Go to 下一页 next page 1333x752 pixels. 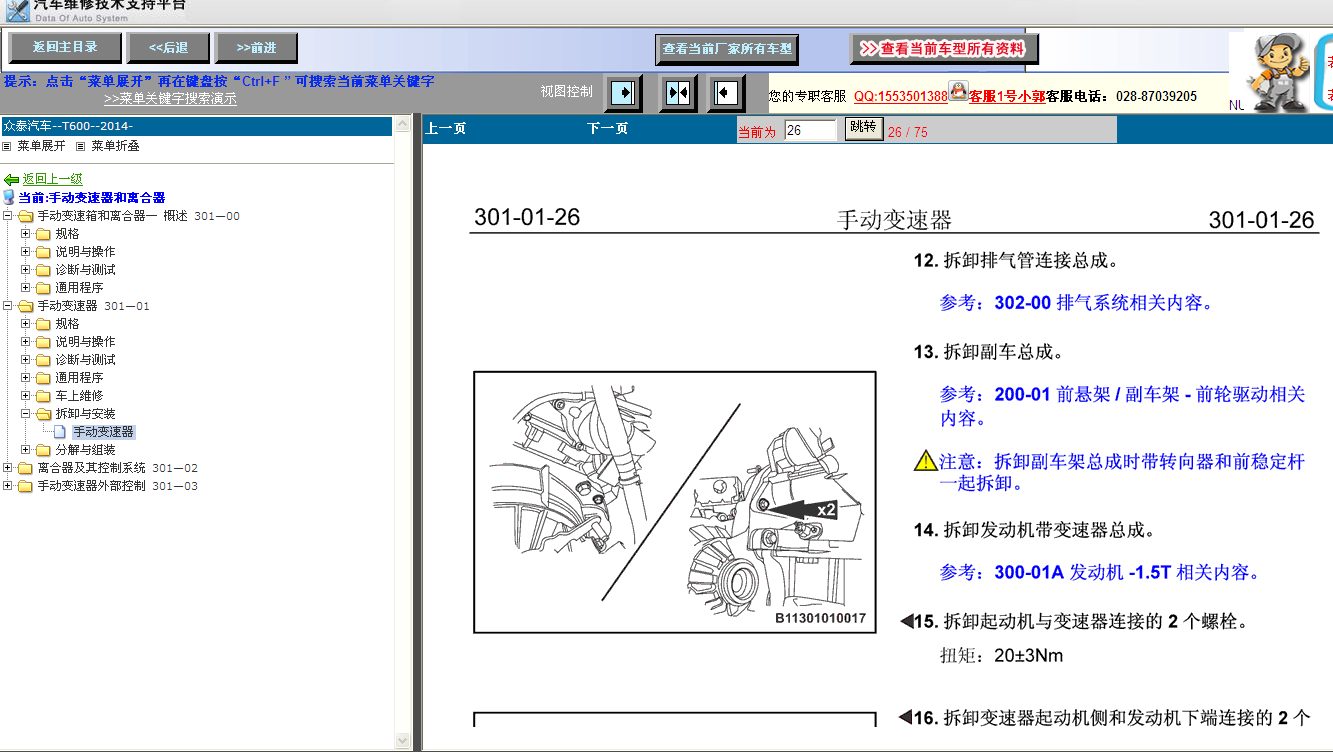click(607, 129)
